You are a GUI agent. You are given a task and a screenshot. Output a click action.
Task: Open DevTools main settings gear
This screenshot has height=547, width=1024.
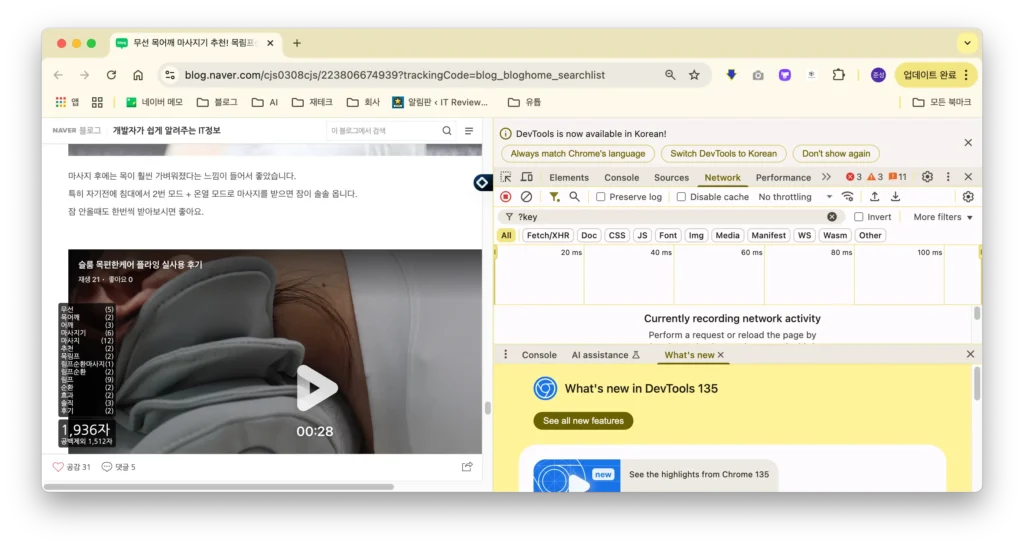pos(927,177)
